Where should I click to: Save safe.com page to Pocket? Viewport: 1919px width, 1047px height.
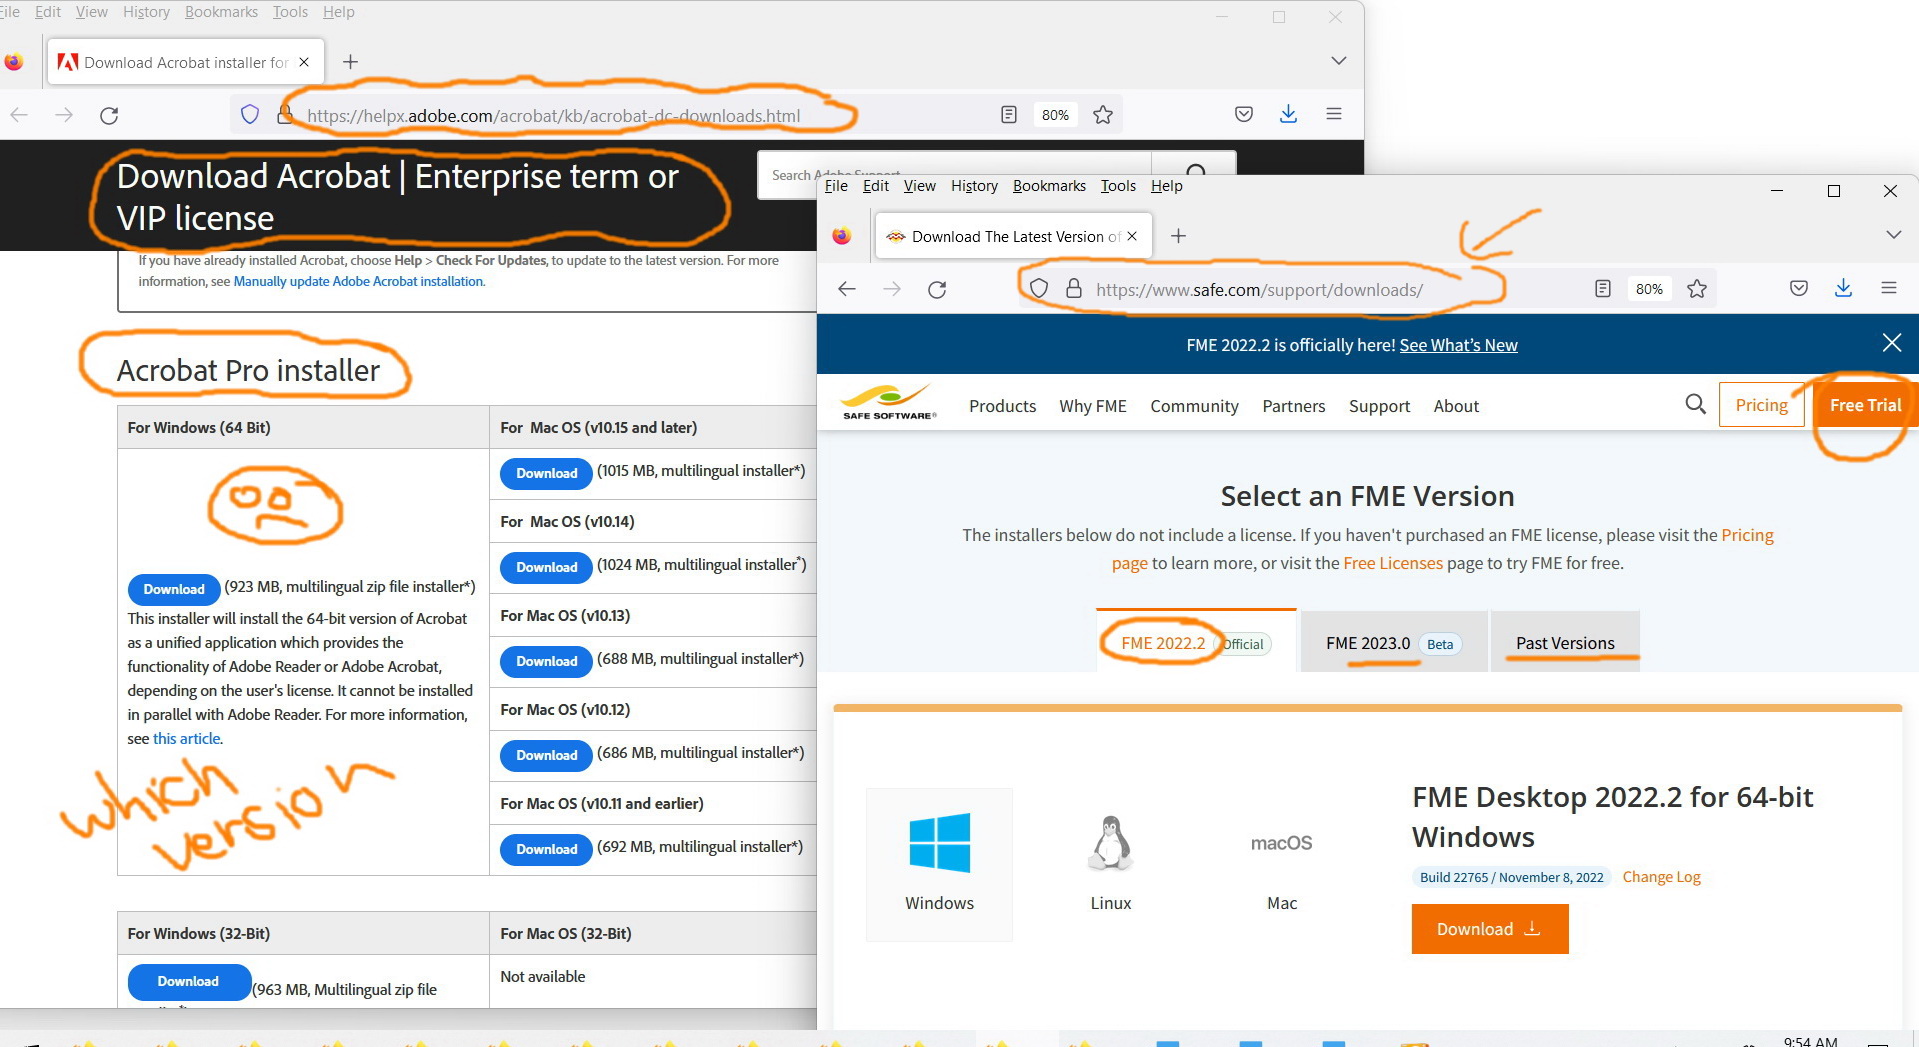coord(1799,288)
